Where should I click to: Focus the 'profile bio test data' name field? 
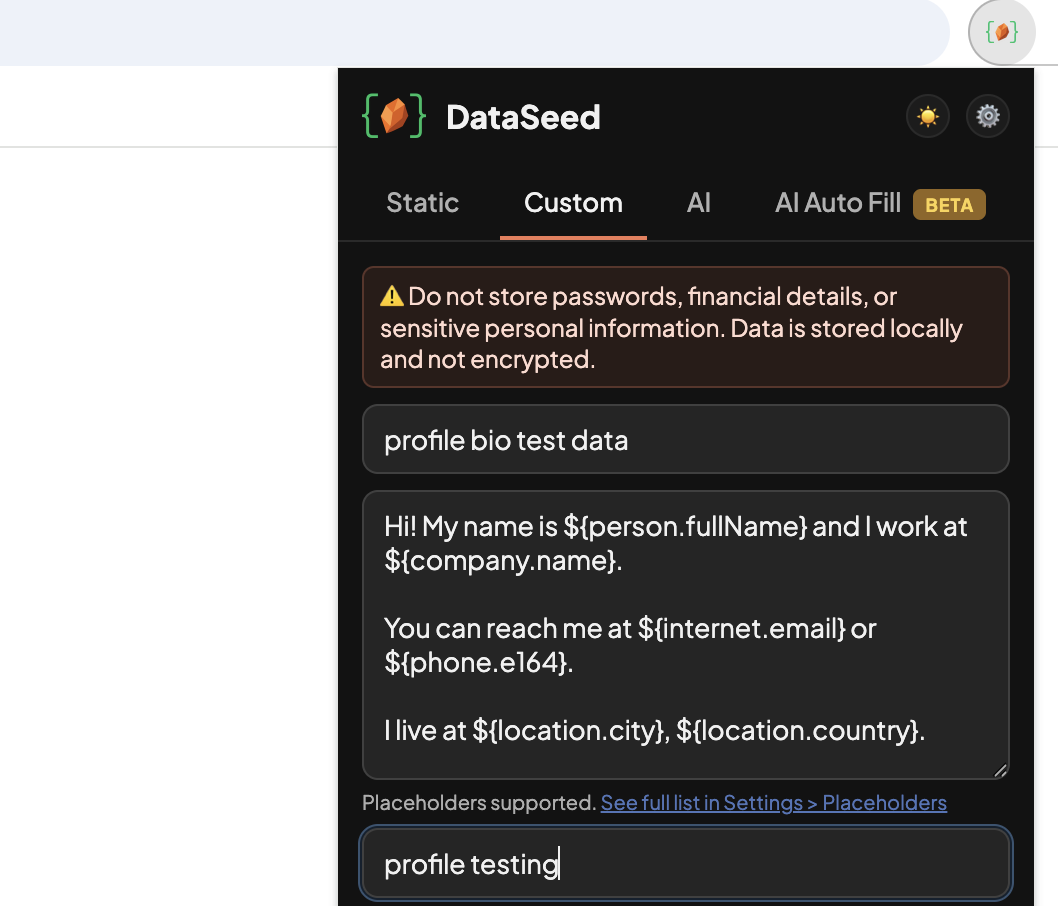pos(685,439)
